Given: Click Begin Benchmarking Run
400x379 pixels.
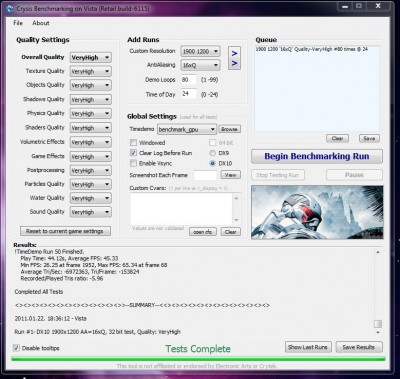Looking at the screenshot, I should point(317,156).
